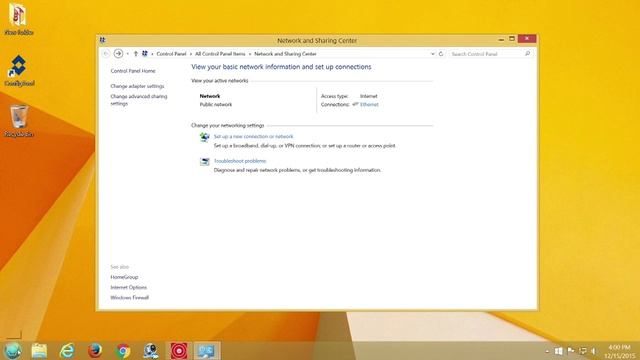Select the Recycle Bin desktop icon
The width and height of the screenshot is (640, 360).
(x=19, y=121)
